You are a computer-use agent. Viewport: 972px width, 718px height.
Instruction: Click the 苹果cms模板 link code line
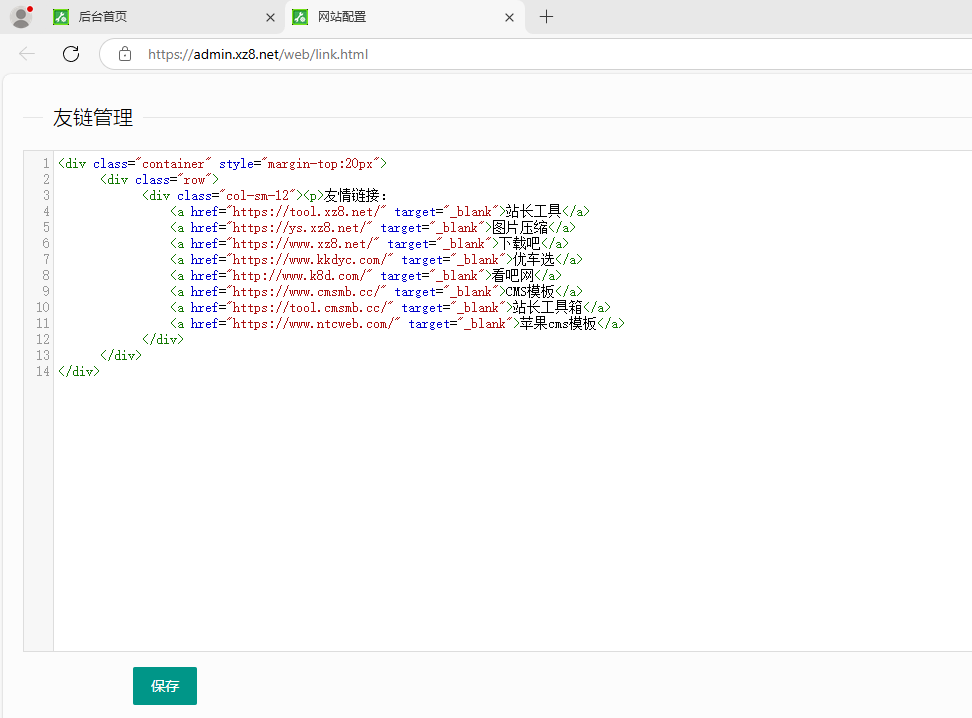click(397, 324)
